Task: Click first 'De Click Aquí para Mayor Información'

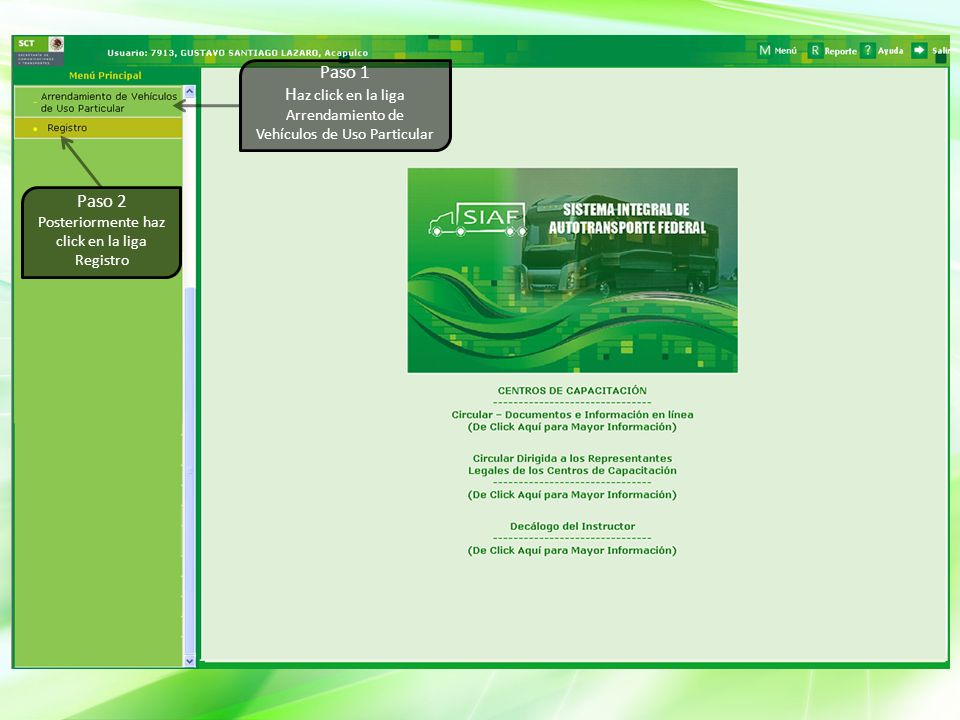Action: [x=572, y=427]
